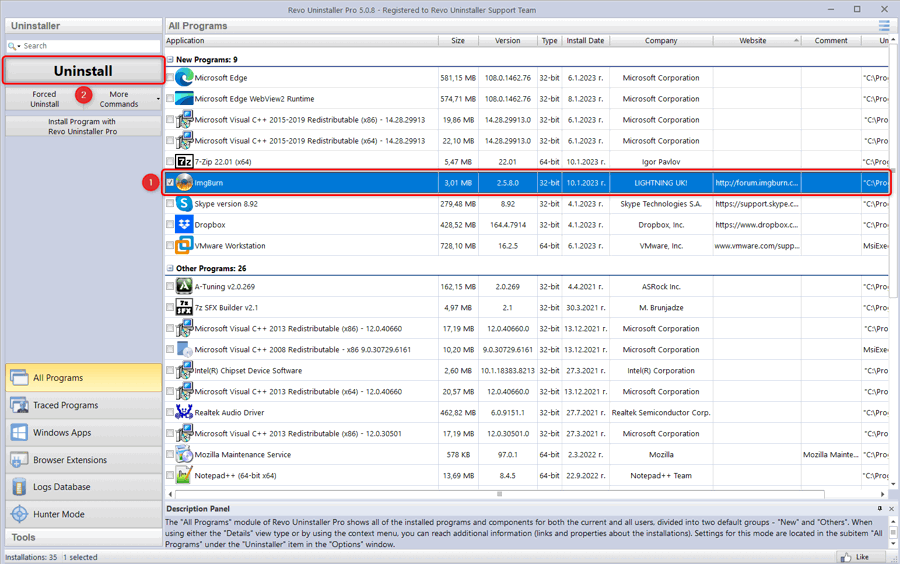This screenshot has width=900, height=564.
Task: Click the program list scroll down arrow
Action: pyautogui.click(x=893, y=484)
